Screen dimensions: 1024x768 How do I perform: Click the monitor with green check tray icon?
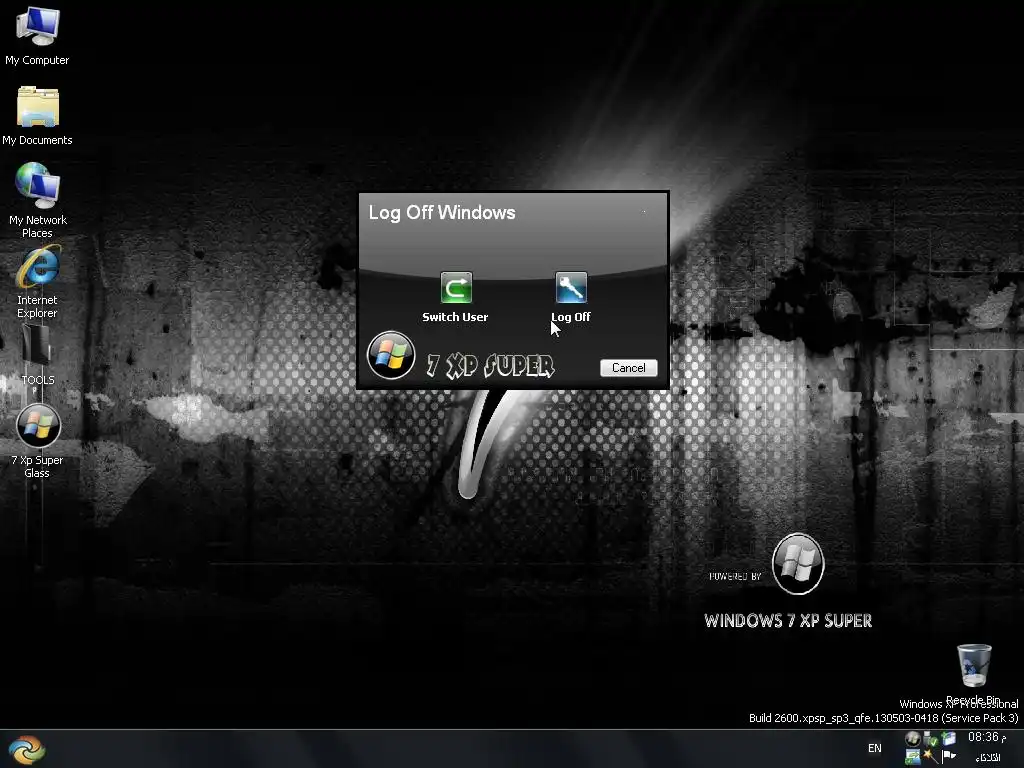pyautogui.click(x=912, y=757)
